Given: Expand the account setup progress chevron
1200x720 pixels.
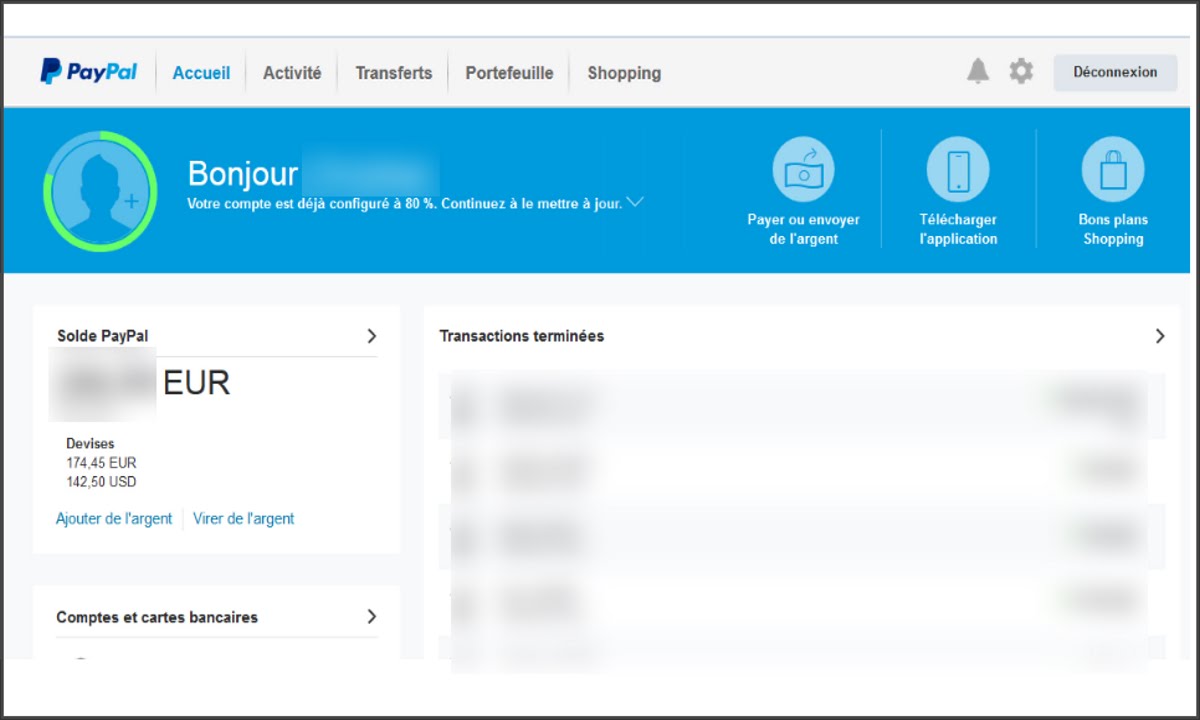Looking at the screenshot, I should tap(634, 202).
